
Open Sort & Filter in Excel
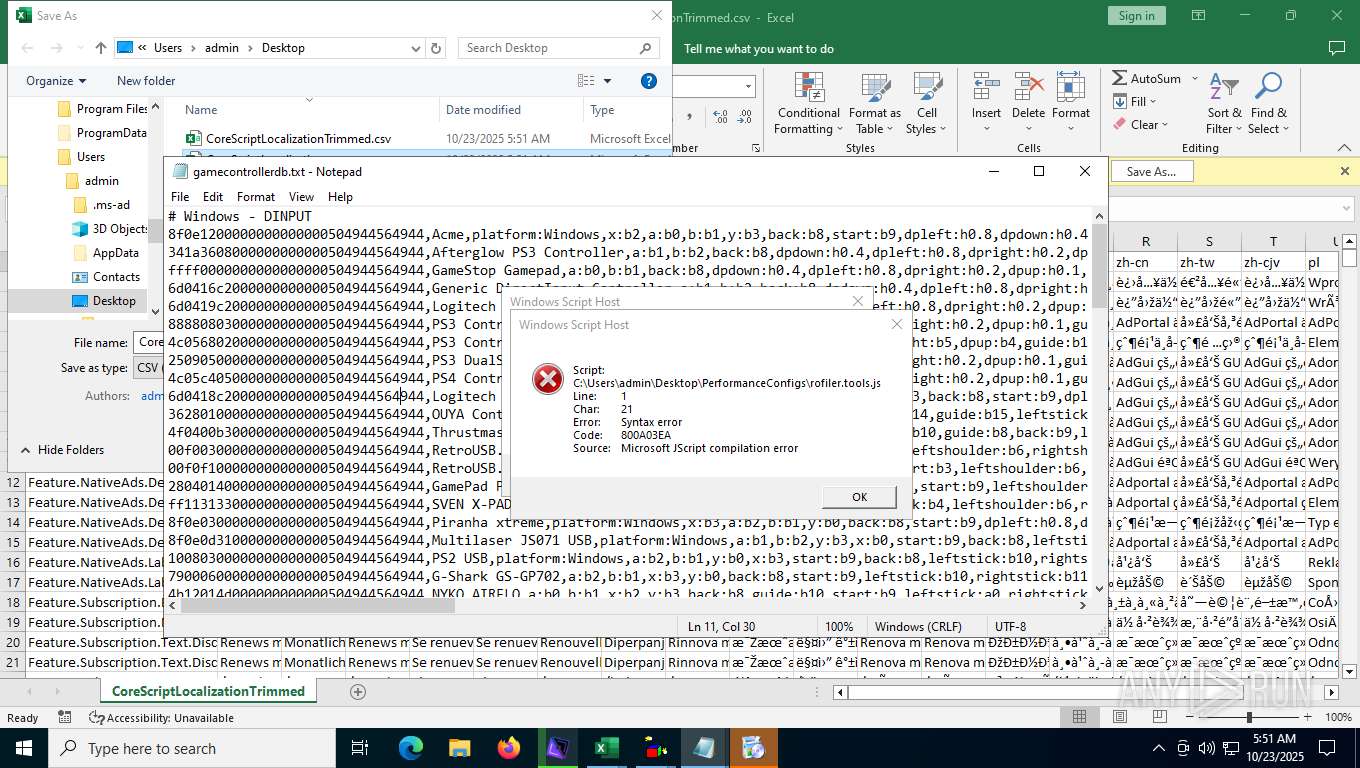pyautogui.click(x=1224, y=104)
